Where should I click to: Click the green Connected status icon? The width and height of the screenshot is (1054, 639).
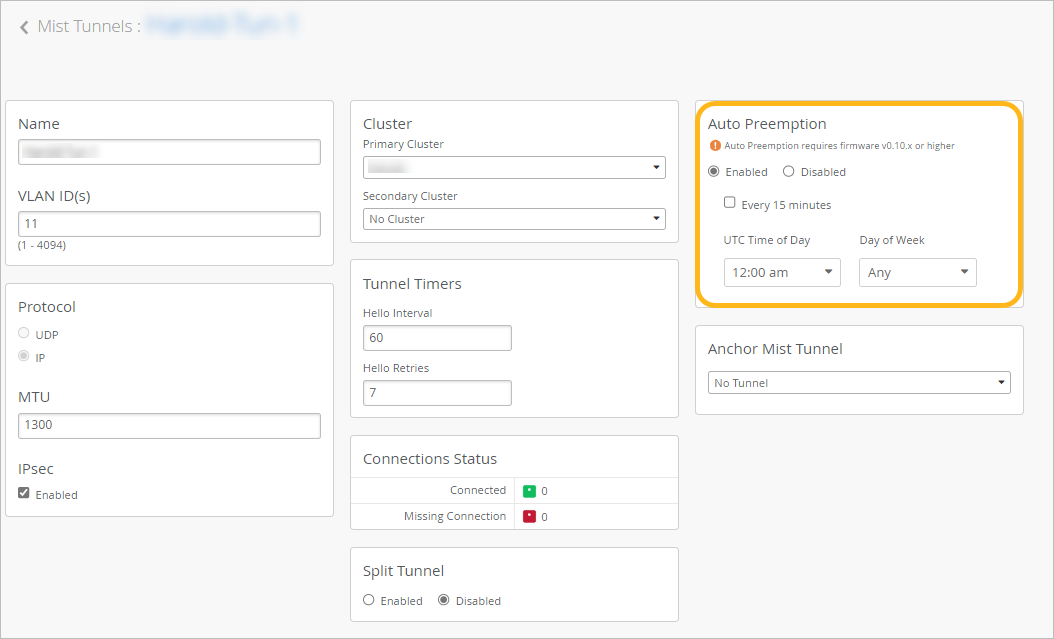pos(530,491)
